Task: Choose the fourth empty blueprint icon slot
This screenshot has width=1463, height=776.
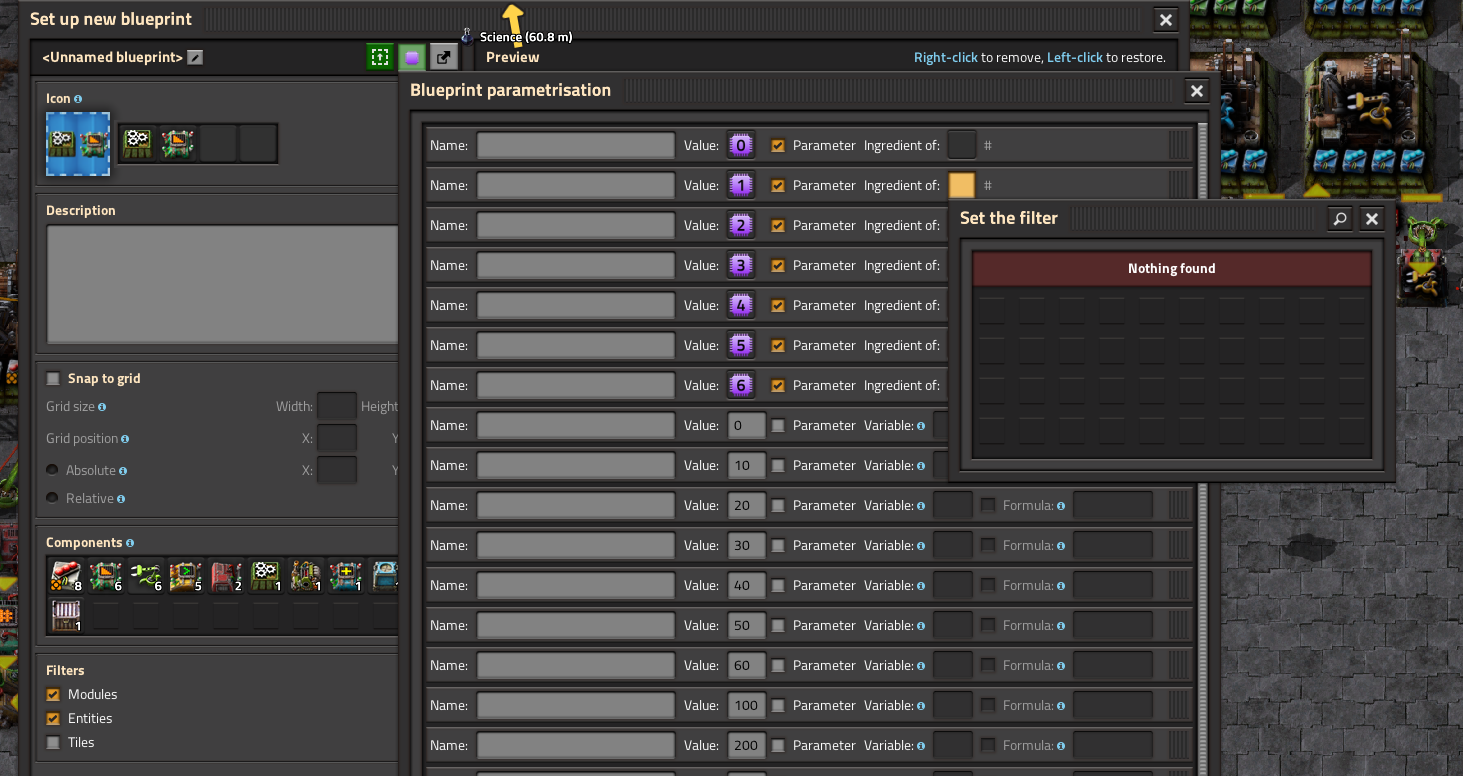Action: point(258,144)
